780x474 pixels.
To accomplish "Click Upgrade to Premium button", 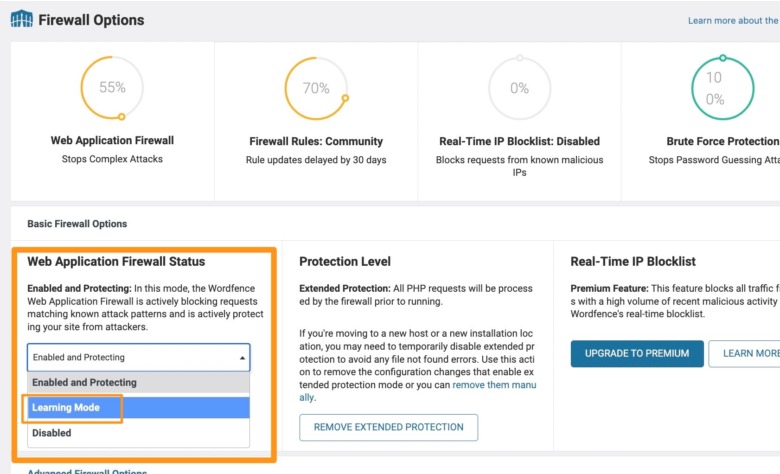I will (637, 354).
